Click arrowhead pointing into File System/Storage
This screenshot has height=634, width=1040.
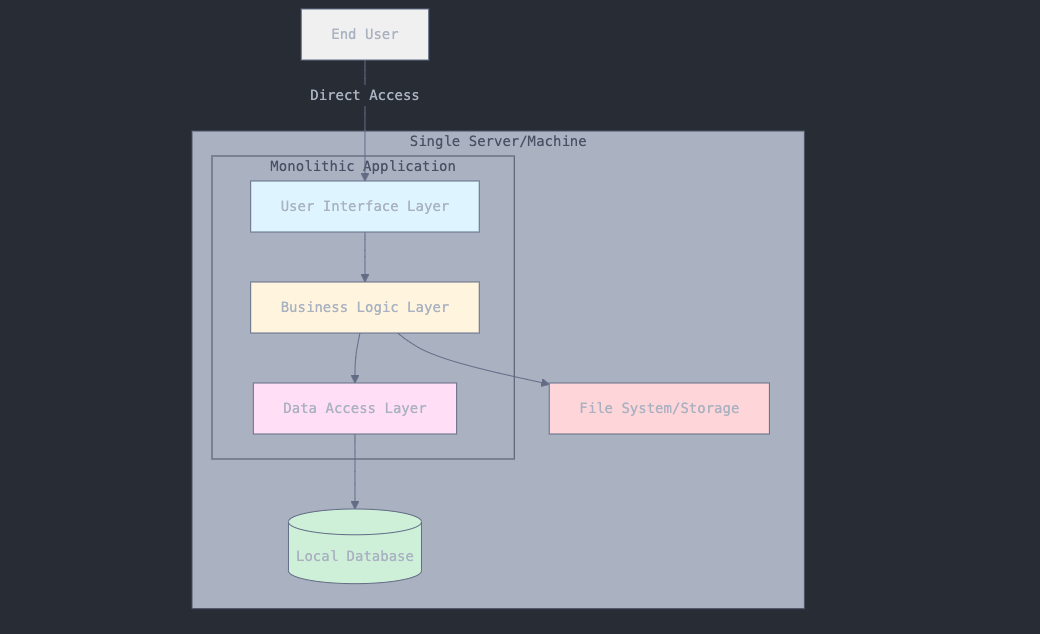coord(544,382)
